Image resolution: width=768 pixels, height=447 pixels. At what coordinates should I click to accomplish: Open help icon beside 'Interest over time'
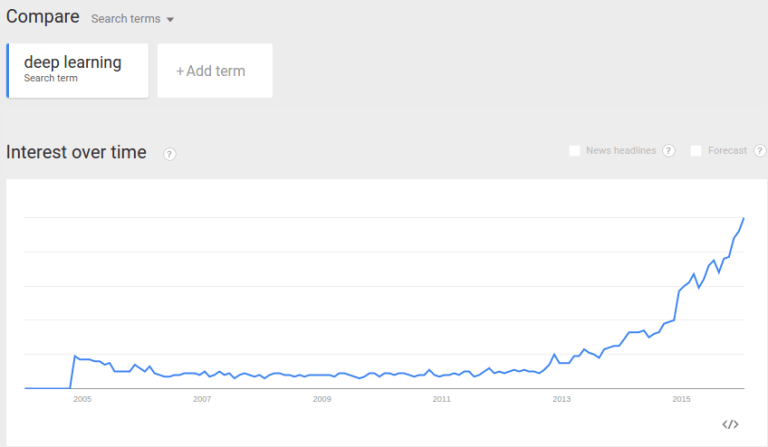point(170,154)
